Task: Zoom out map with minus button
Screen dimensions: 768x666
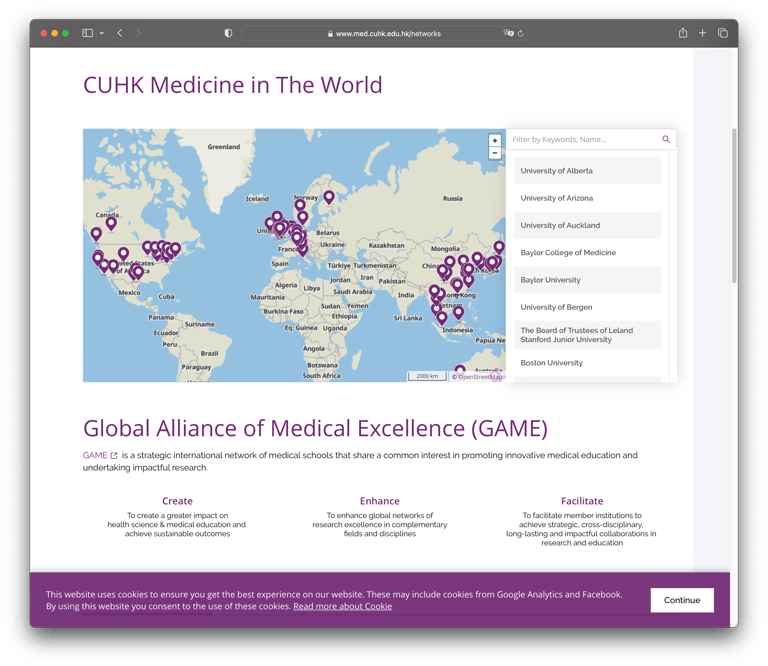Action: pyautogui.click(x=495, y=153)
